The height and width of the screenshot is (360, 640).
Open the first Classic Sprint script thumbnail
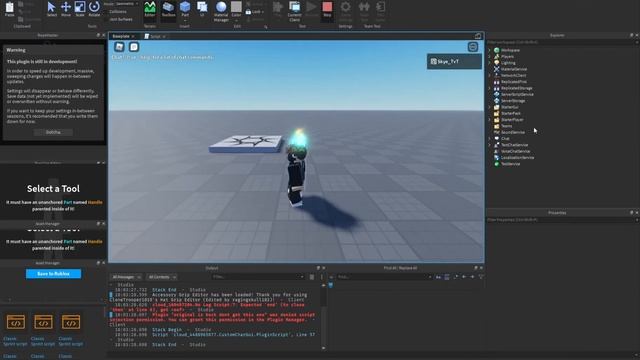click(16, 322)
